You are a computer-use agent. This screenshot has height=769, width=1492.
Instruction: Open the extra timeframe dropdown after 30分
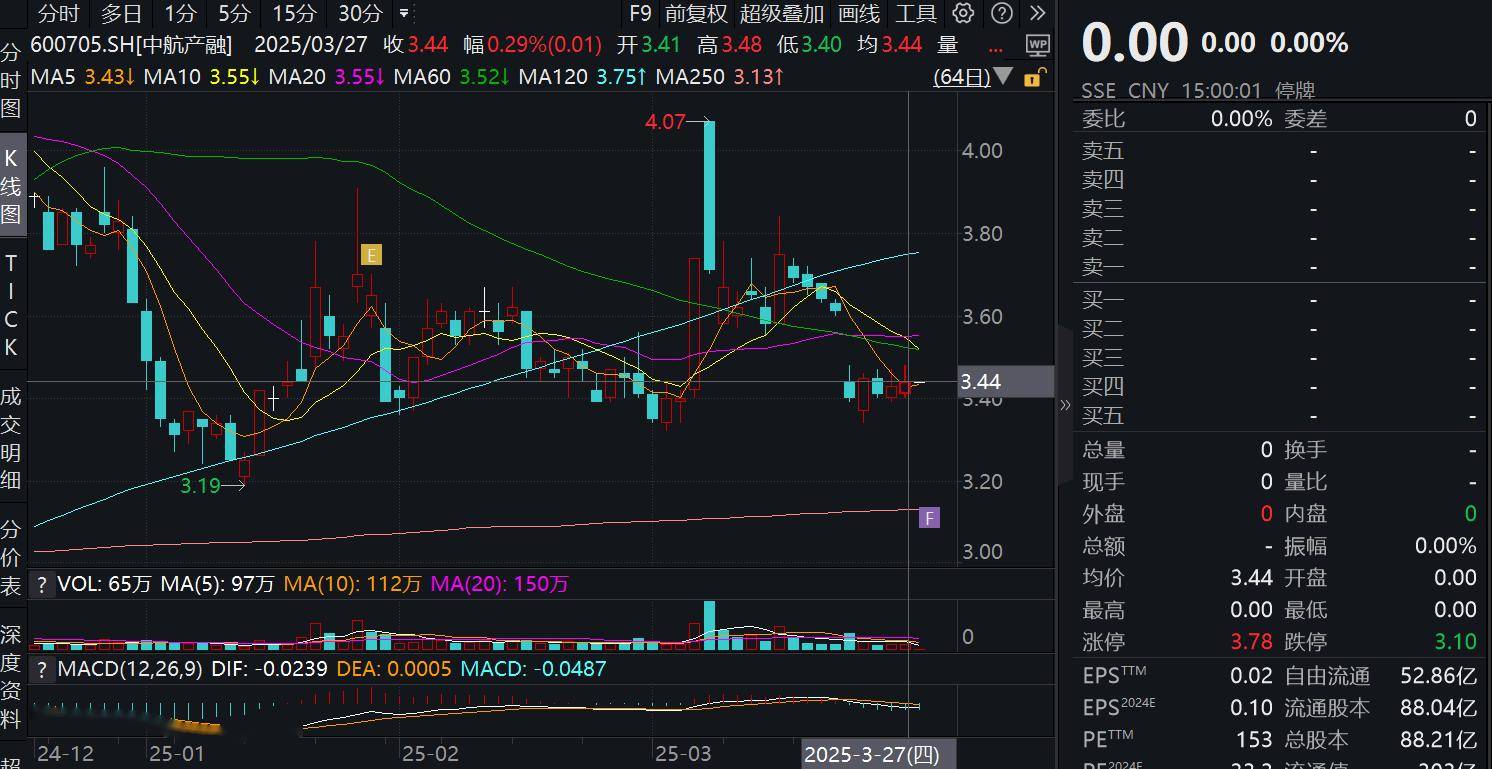click(x=403, y=14)
